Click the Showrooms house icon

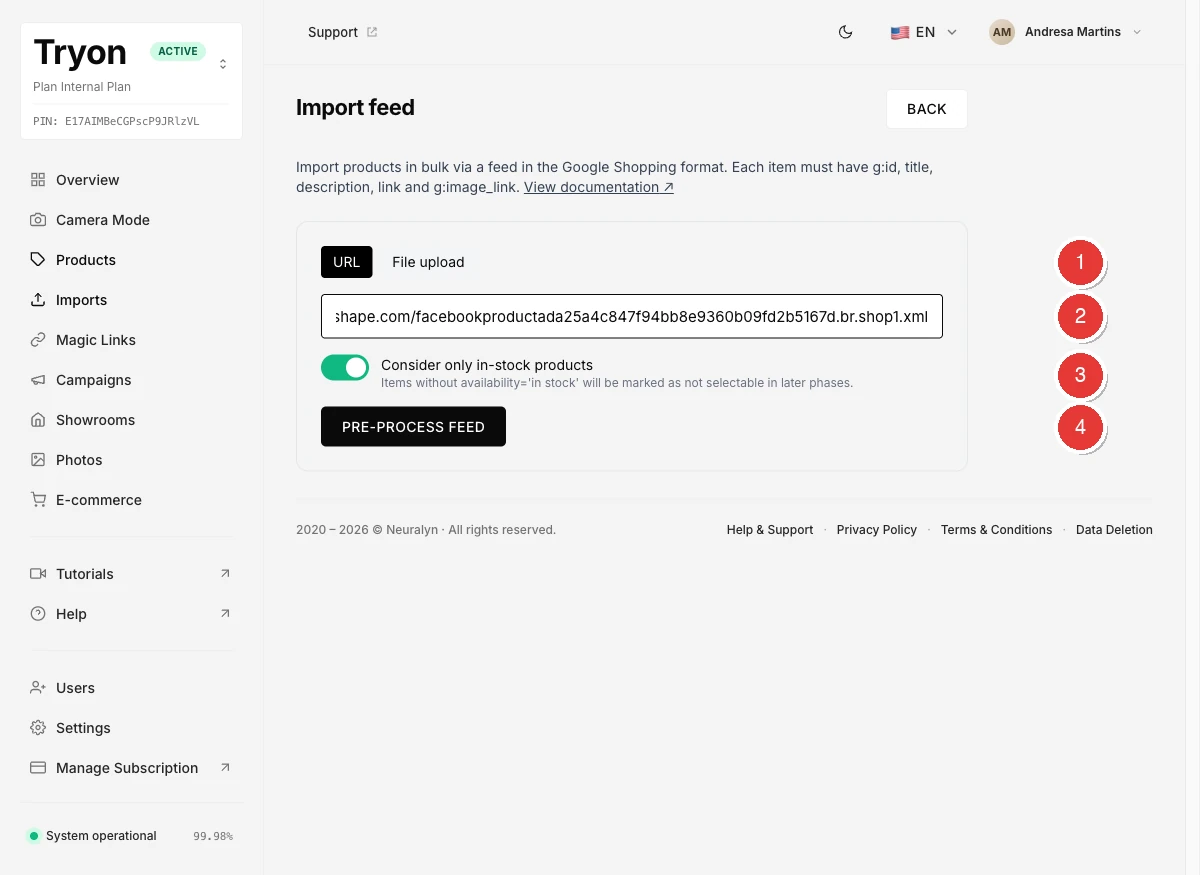[38, 420]
